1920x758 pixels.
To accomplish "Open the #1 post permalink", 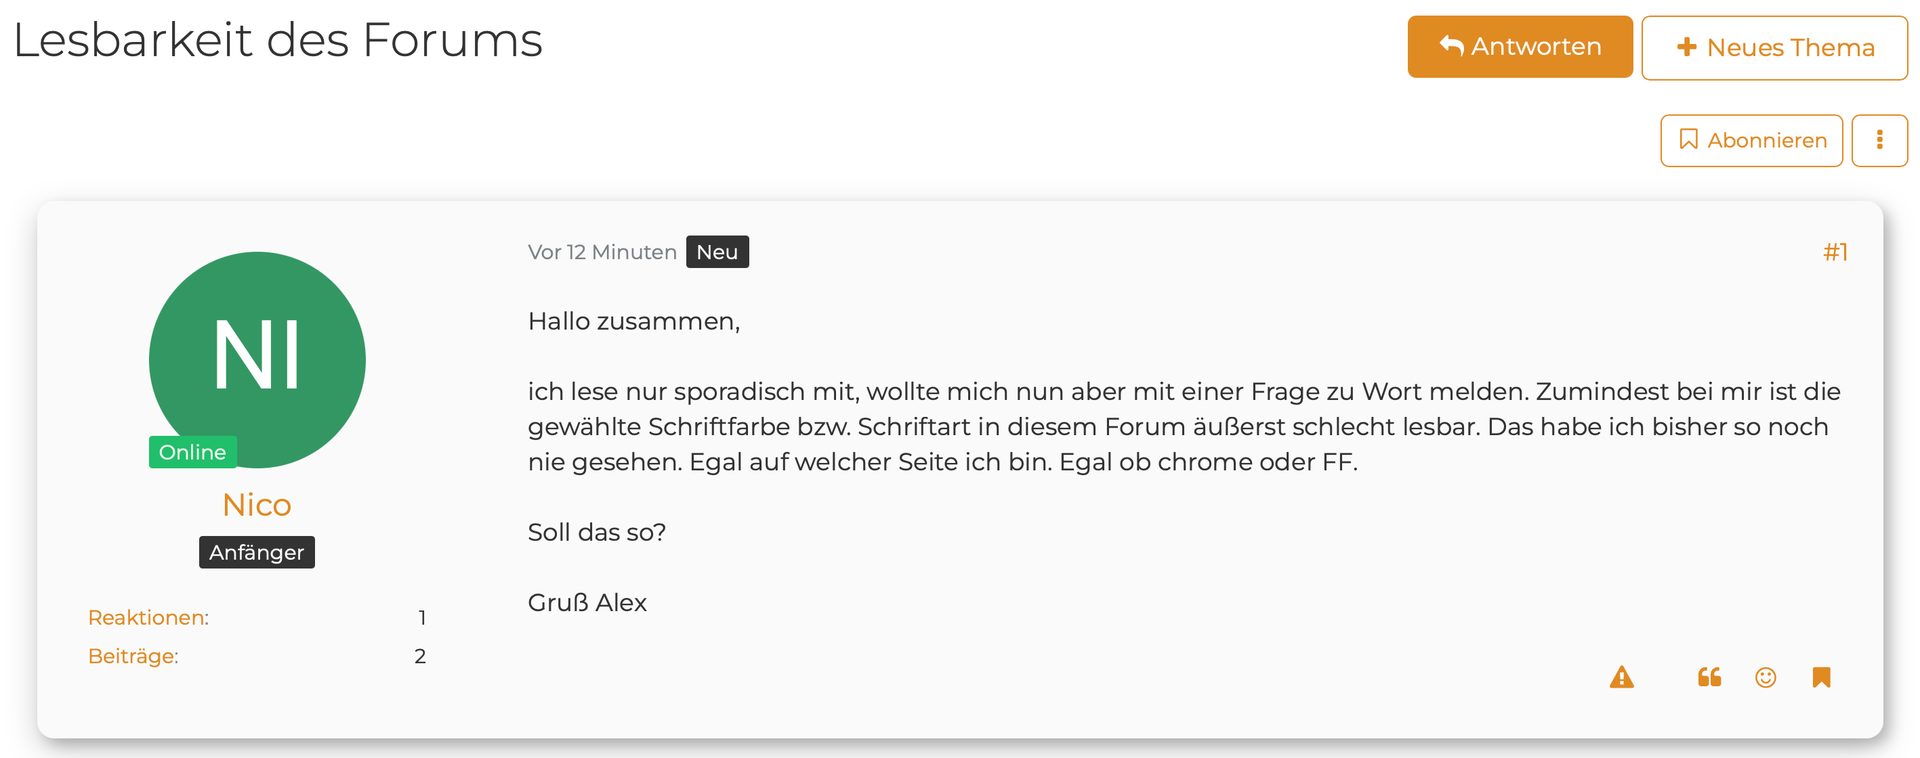I will click(x=1835, y=252).
